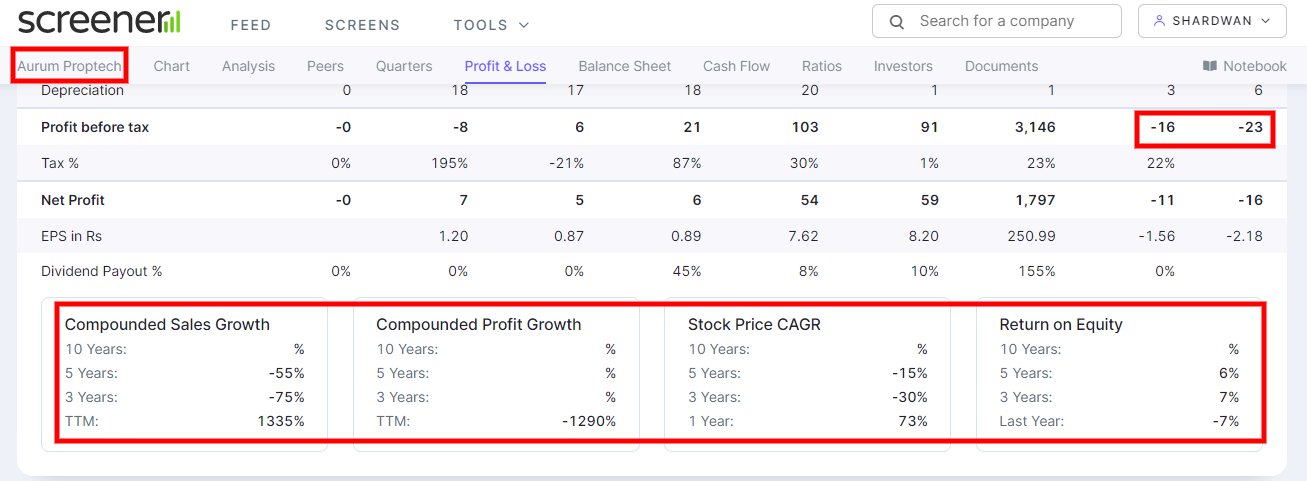Image resolution: width=1307 pixels, height=481 pixels.
Task: Jump to the Aurum Proptech top section
Action: pos(69,66)
